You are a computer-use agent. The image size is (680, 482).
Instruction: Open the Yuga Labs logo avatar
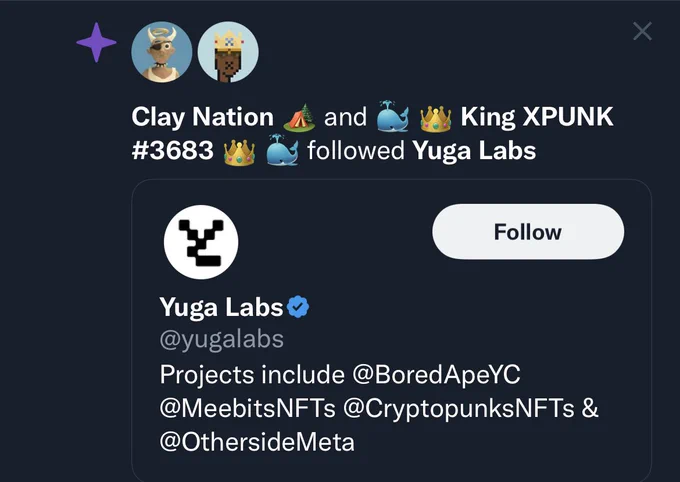click(201, 242)
